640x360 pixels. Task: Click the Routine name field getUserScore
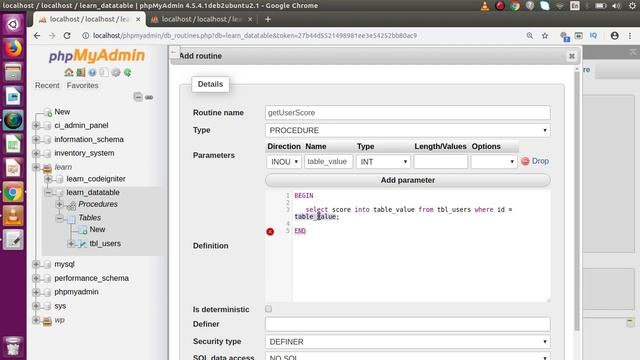(x=407, y=113)
